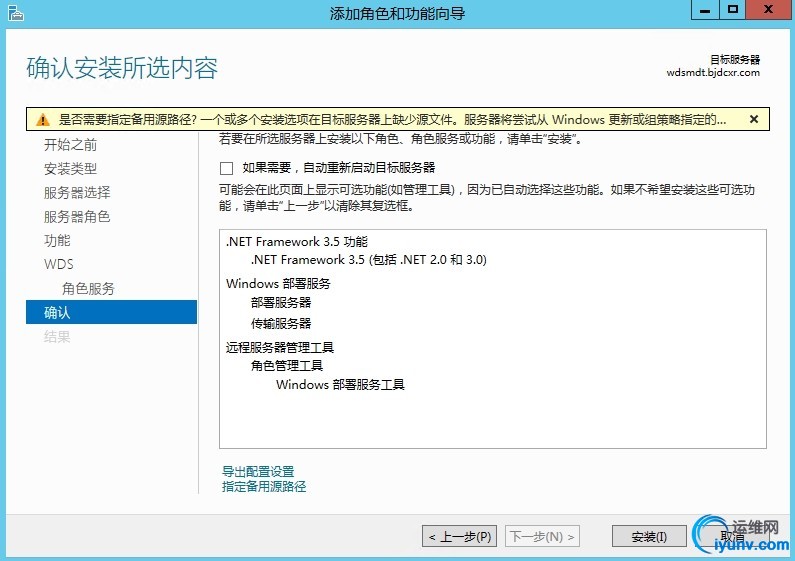Screen dimensions: 795x561
Task: Click the 上一步(P) button
Action: point(459,536)
